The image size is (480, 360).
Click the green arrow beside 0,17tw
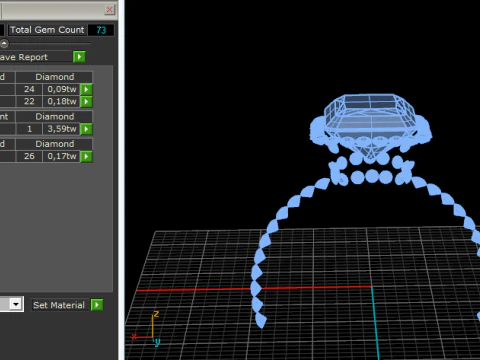pyautogui.click(x=86, y=156)
